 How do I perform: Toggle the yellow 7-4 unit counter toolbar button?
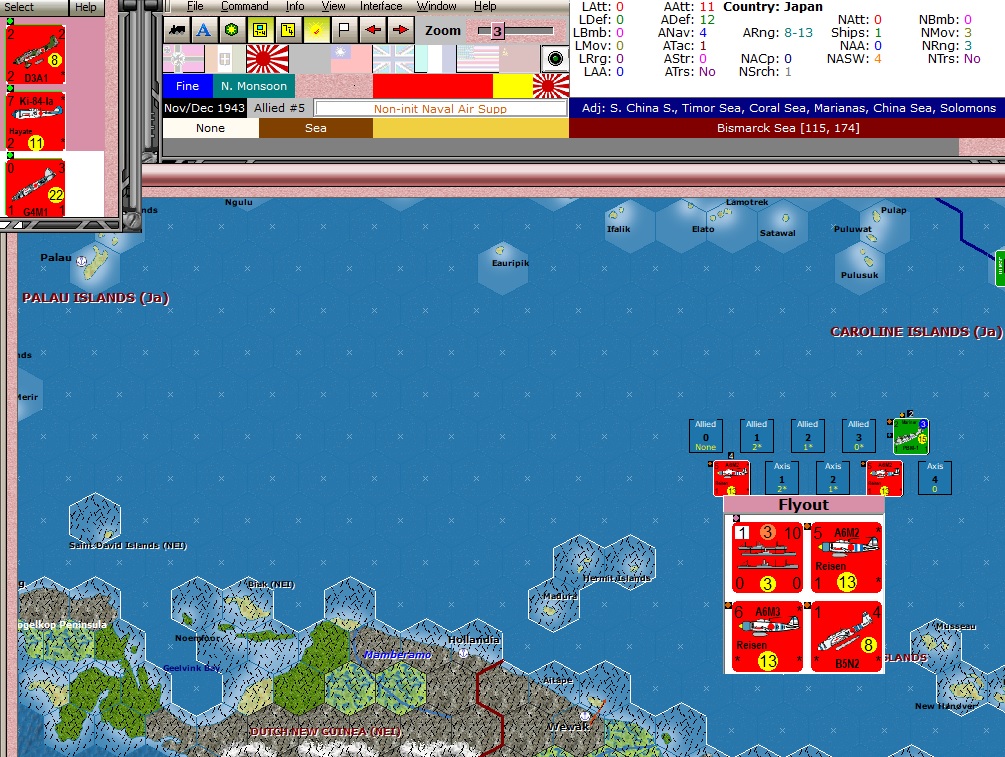(260, 30)
